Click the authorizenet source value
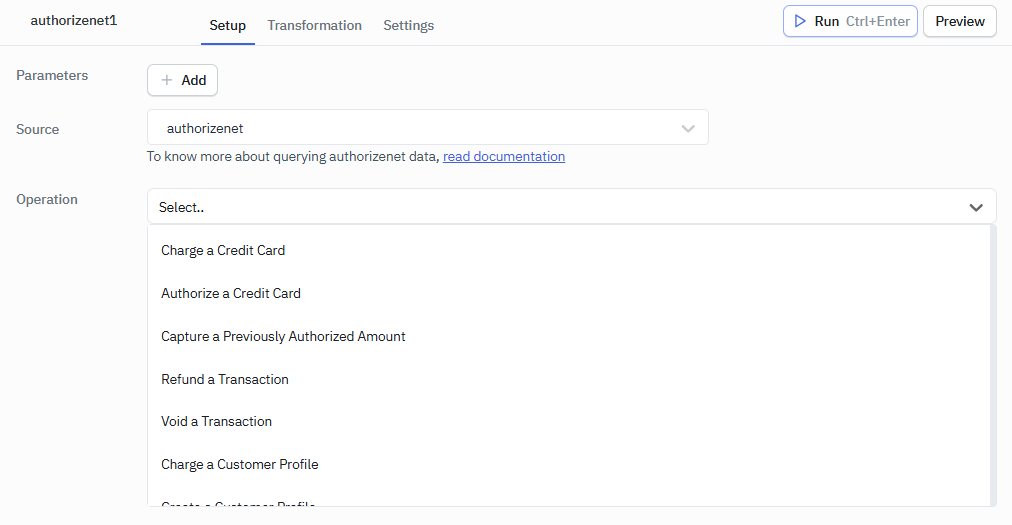 [x=205, y=129]
